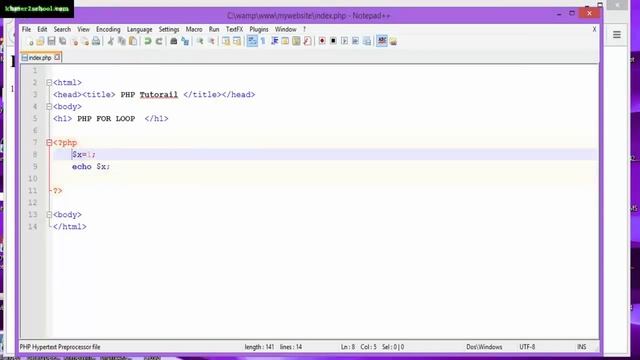Click Ln : 8 position in status bar

[x=348, y=347]
